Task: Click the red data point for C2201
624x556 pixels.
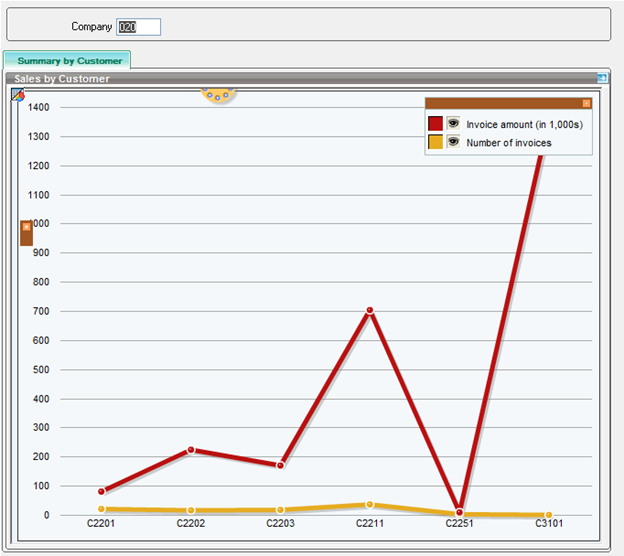Action: pos(102,491)
